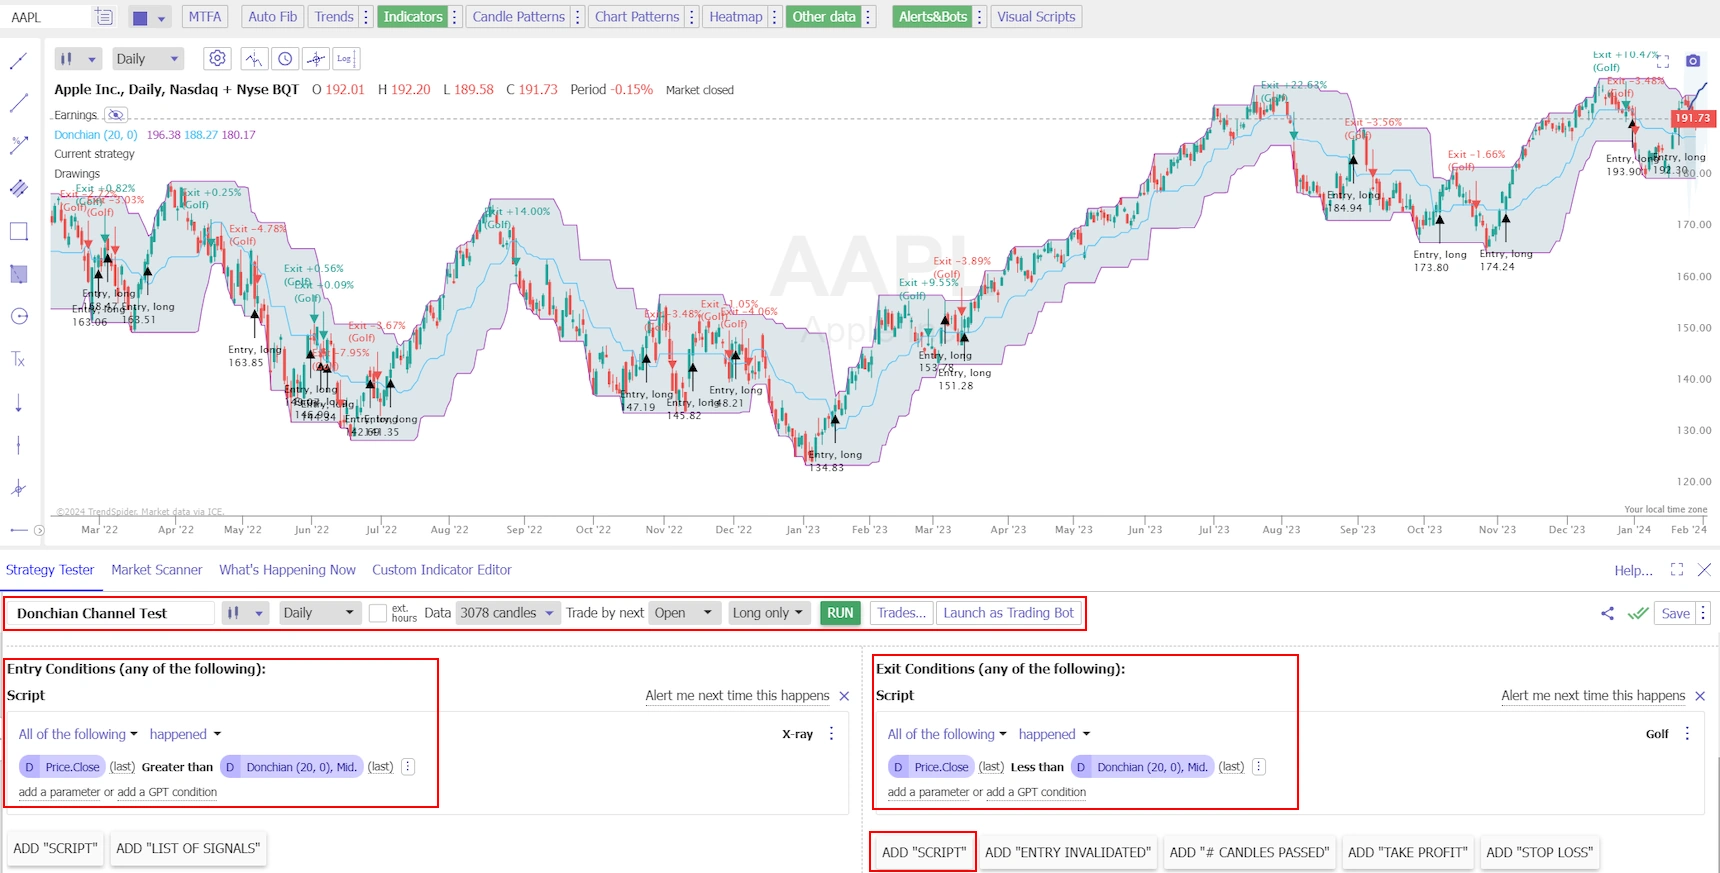Viewport: 1720px width, 873px height.
Task: Click ADD "TAKE PROFIT" button
Action: [x=1407, y=852]
